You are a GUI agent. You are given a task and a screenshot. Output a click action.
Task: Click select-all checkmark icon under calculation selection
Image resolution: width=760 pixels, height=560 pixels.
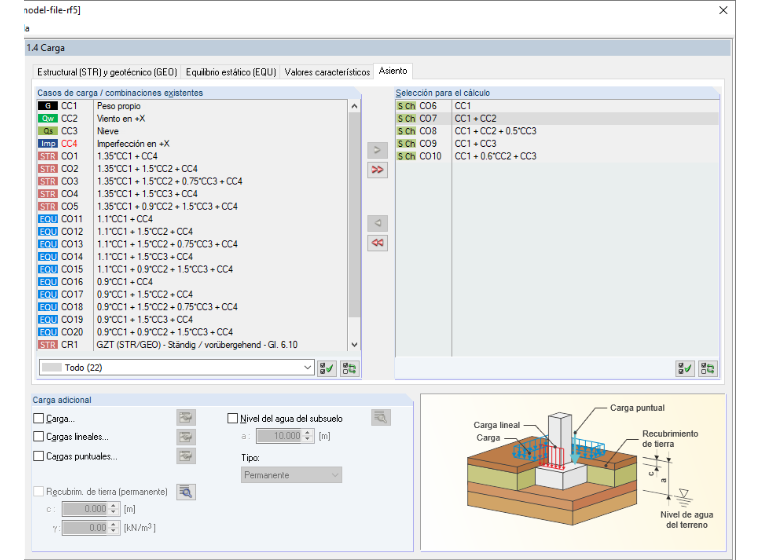click(x=685, y=368)
